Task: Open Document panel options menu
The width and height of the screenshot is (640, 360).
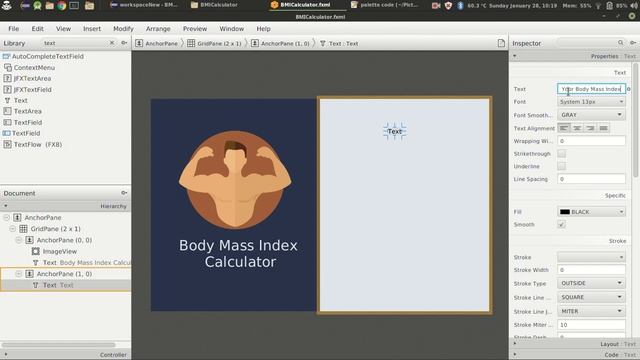Action: click(x=124, y=193)
